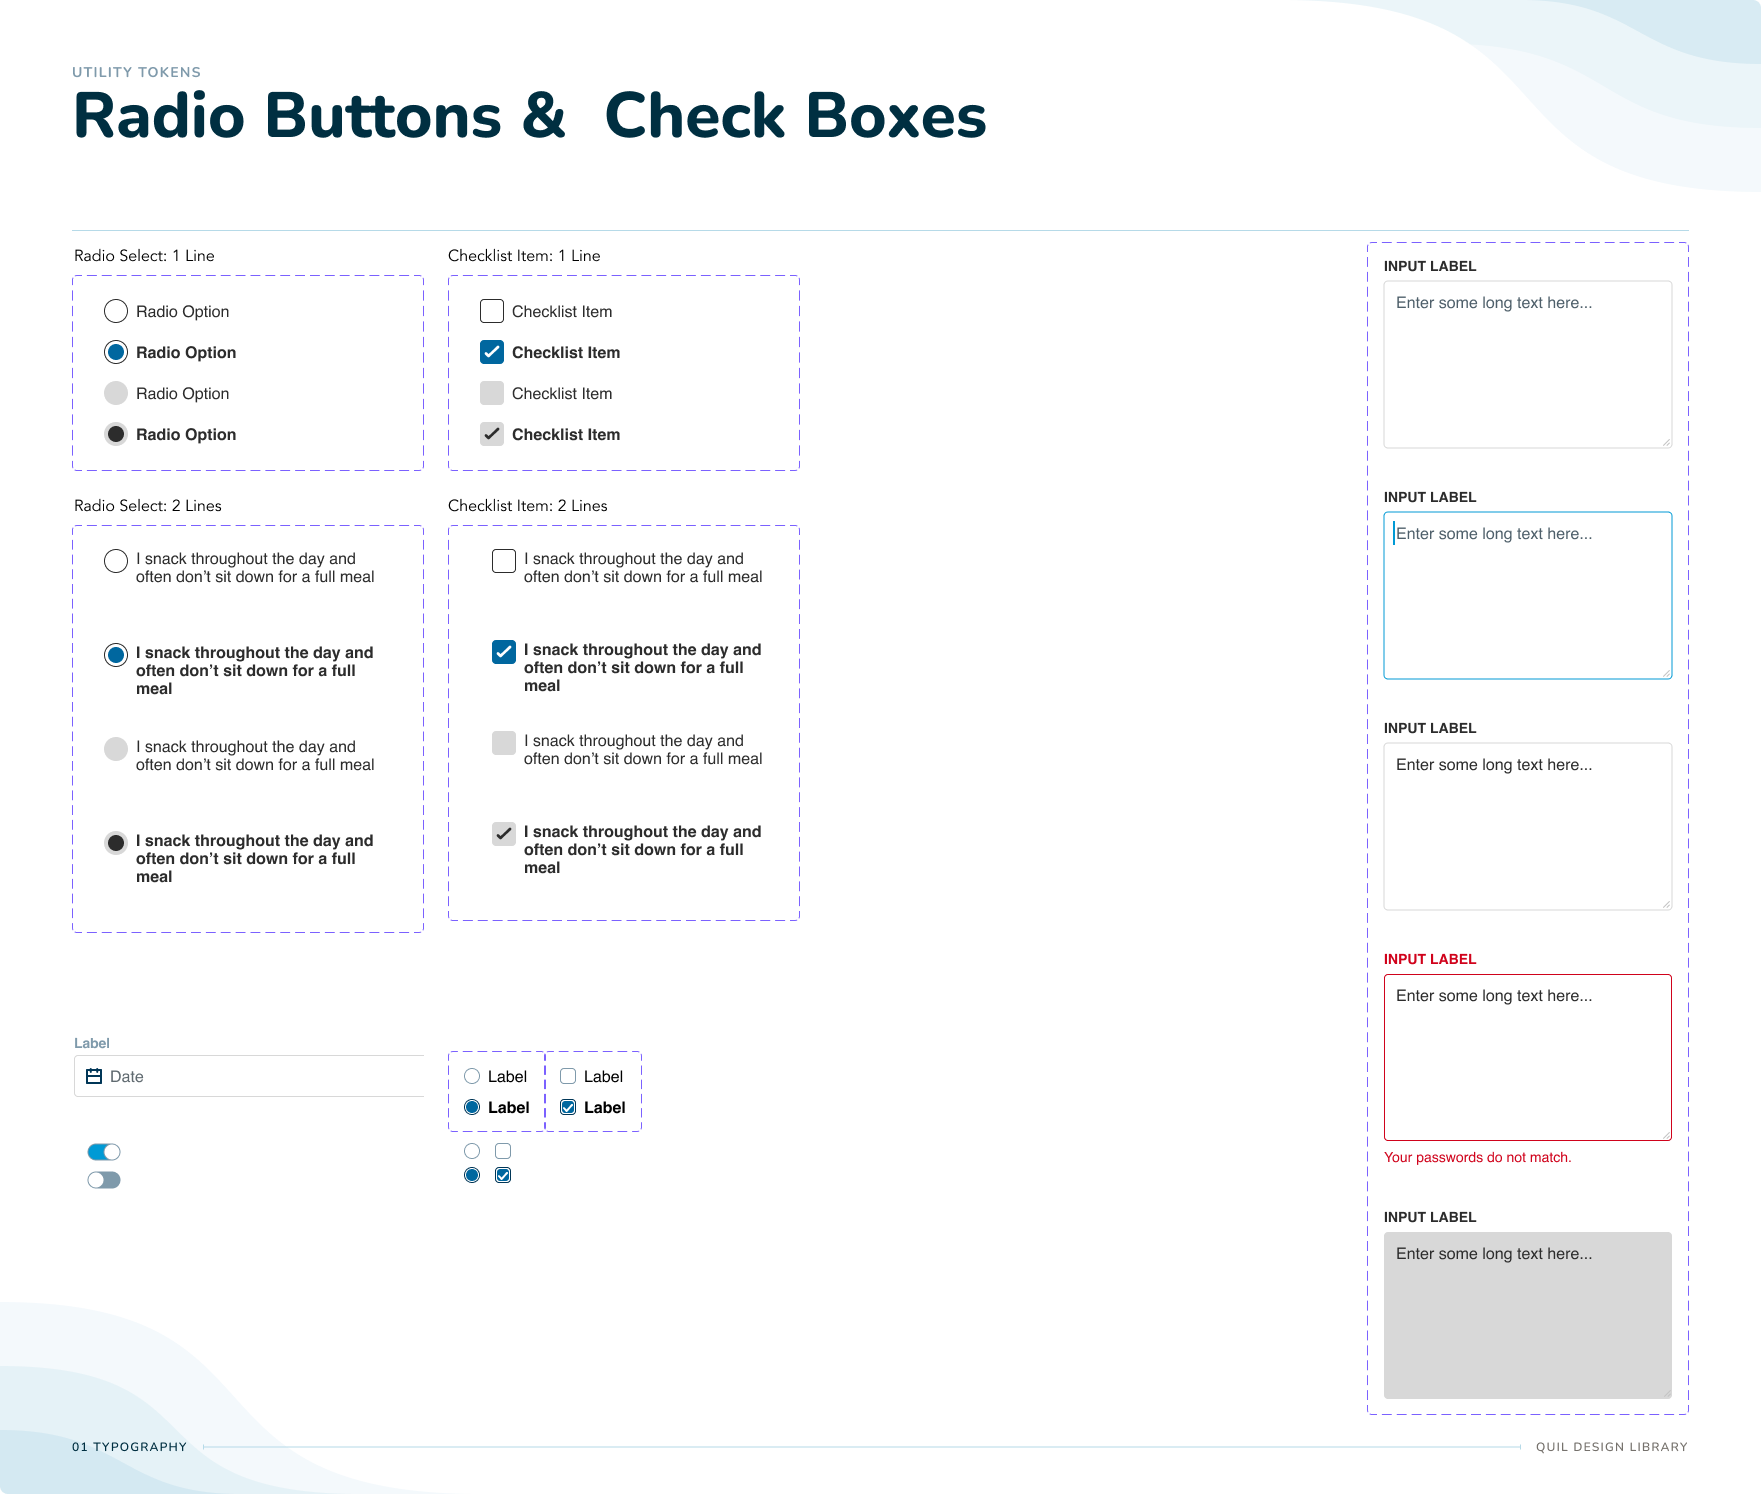Uncheck the blue checked single-line Checklist Item
Image resolution: width=1761 pixels, height=1494 pixels.
tap(492, 352)
